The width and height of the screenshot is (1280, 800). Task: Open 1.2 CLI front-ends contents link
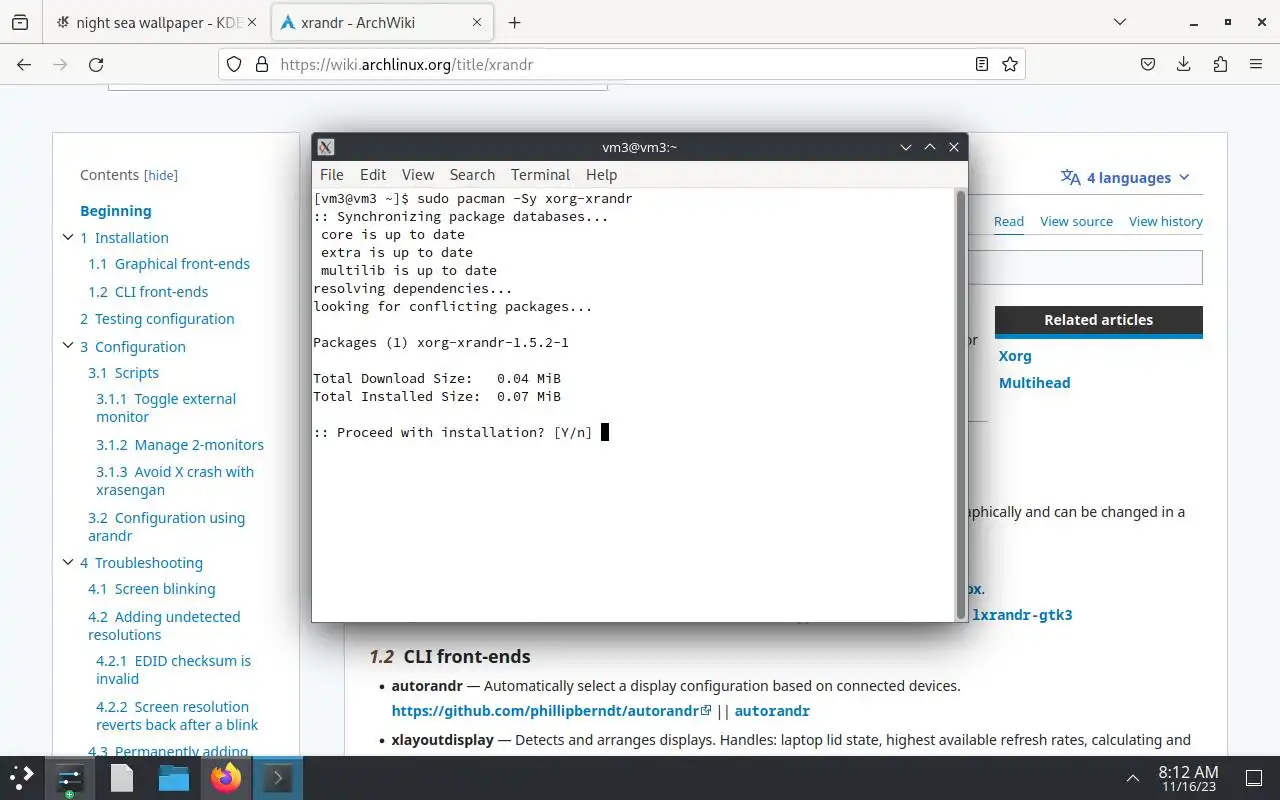coord(148,292)
